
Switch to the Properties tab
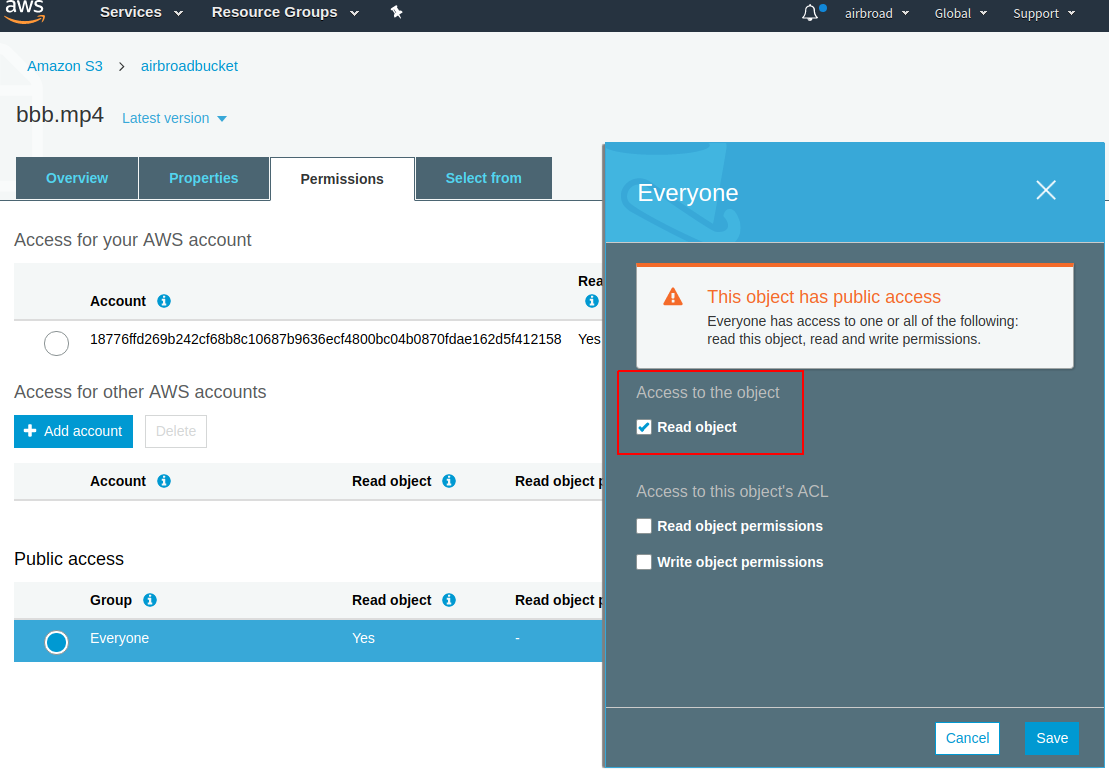click(x=204, y=178)
